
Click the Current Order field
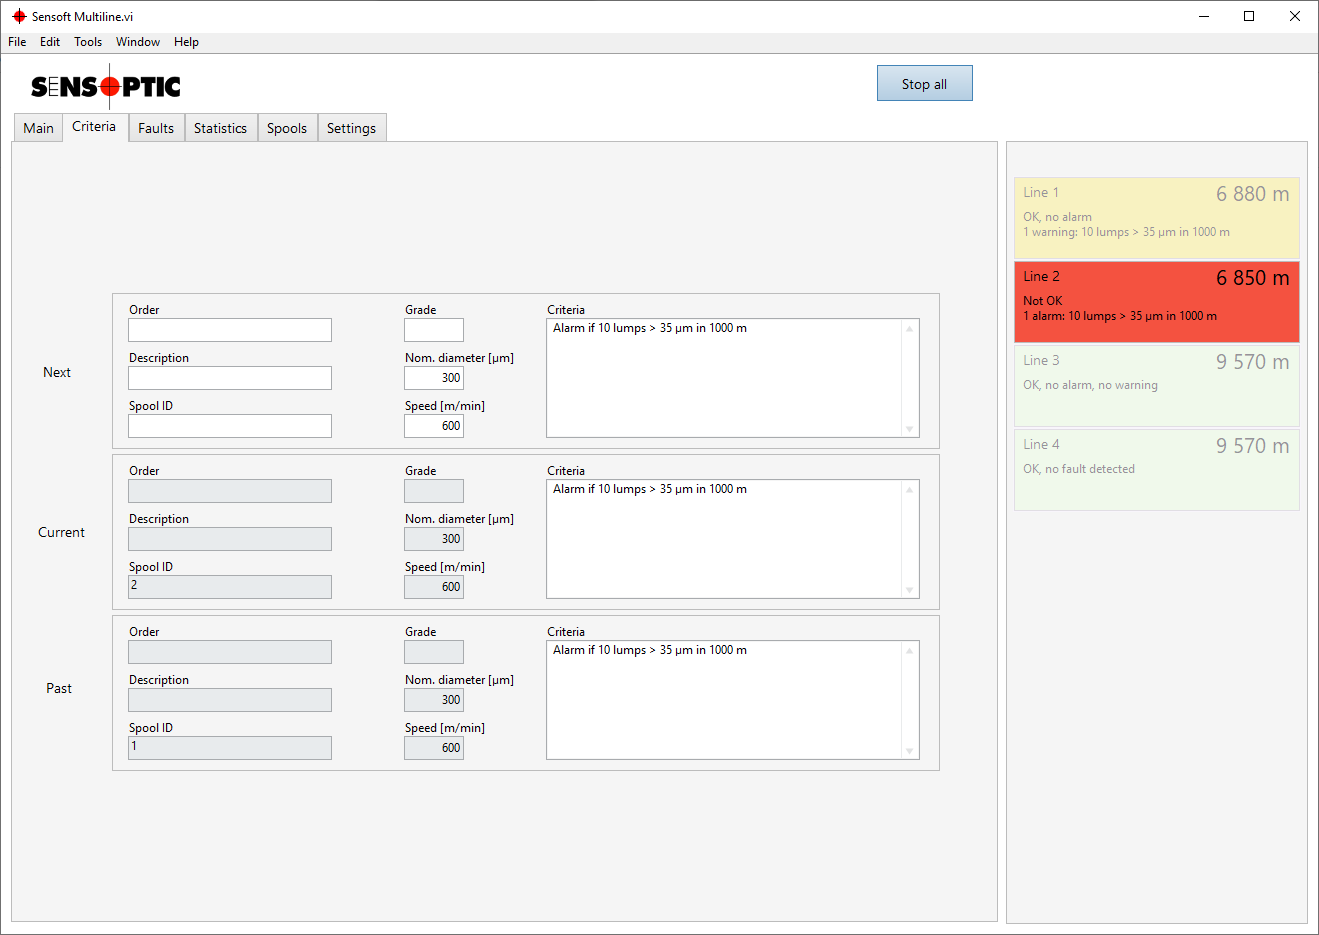point(230,491)
